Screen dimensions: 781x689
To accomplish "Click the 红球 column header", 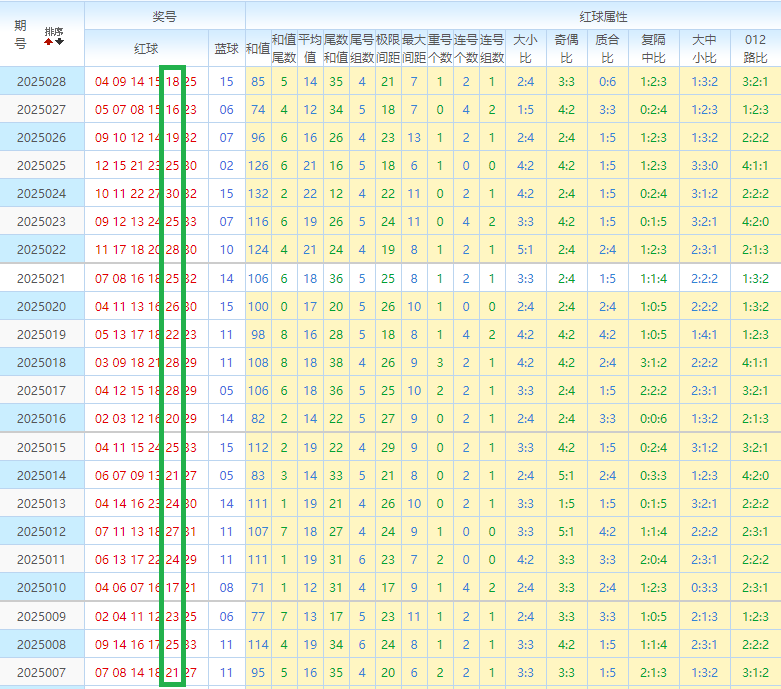I will coord(146,48).
